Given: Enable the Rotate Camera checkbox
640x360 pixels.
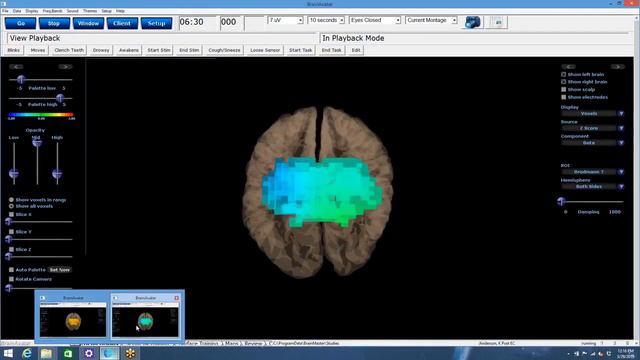Looking at the screenshot, I should (11, 279).
